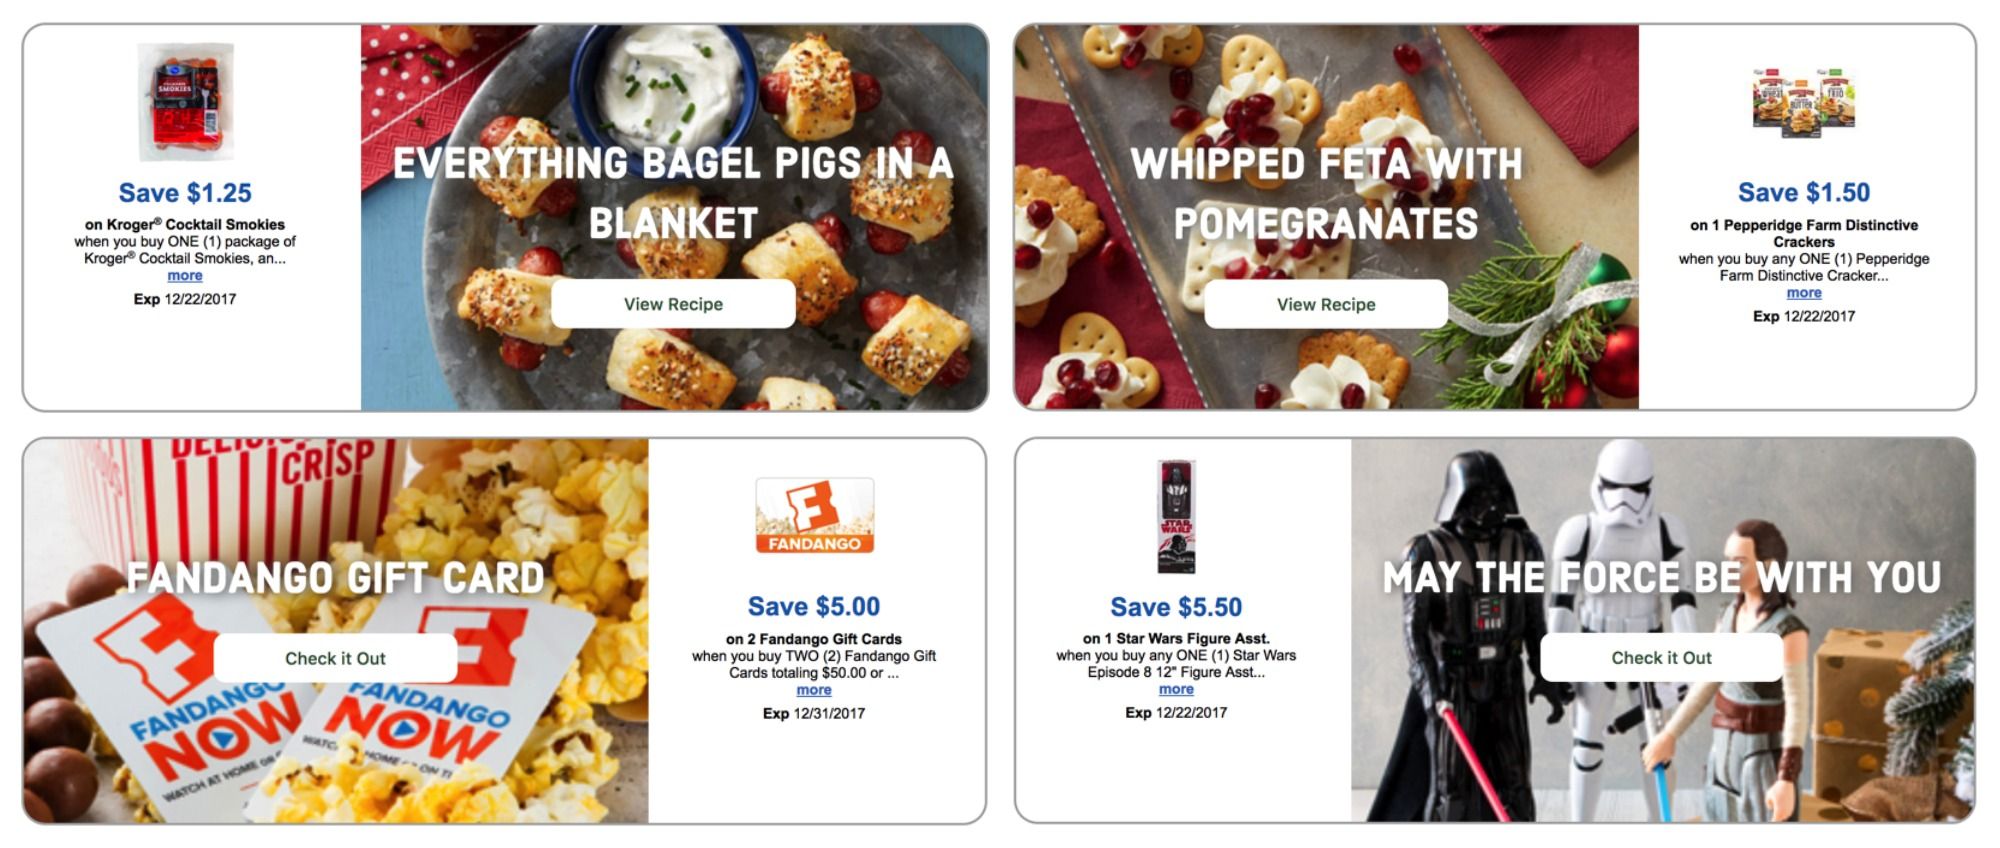Open more link under Fandango coupon
Viewport: 2000px width, 848px height.
coord(814,690)
